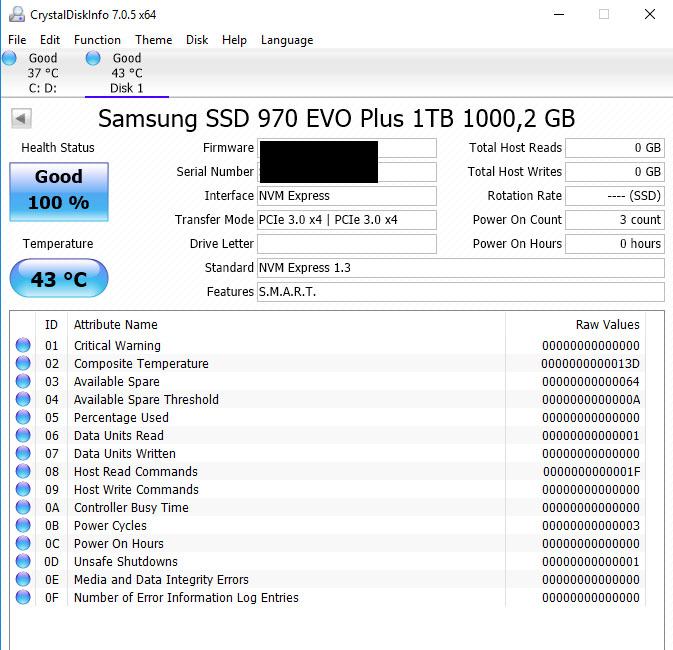Click the Total Host Writes value field
Screen dimensions: 673x650
(x=615, y=172)
